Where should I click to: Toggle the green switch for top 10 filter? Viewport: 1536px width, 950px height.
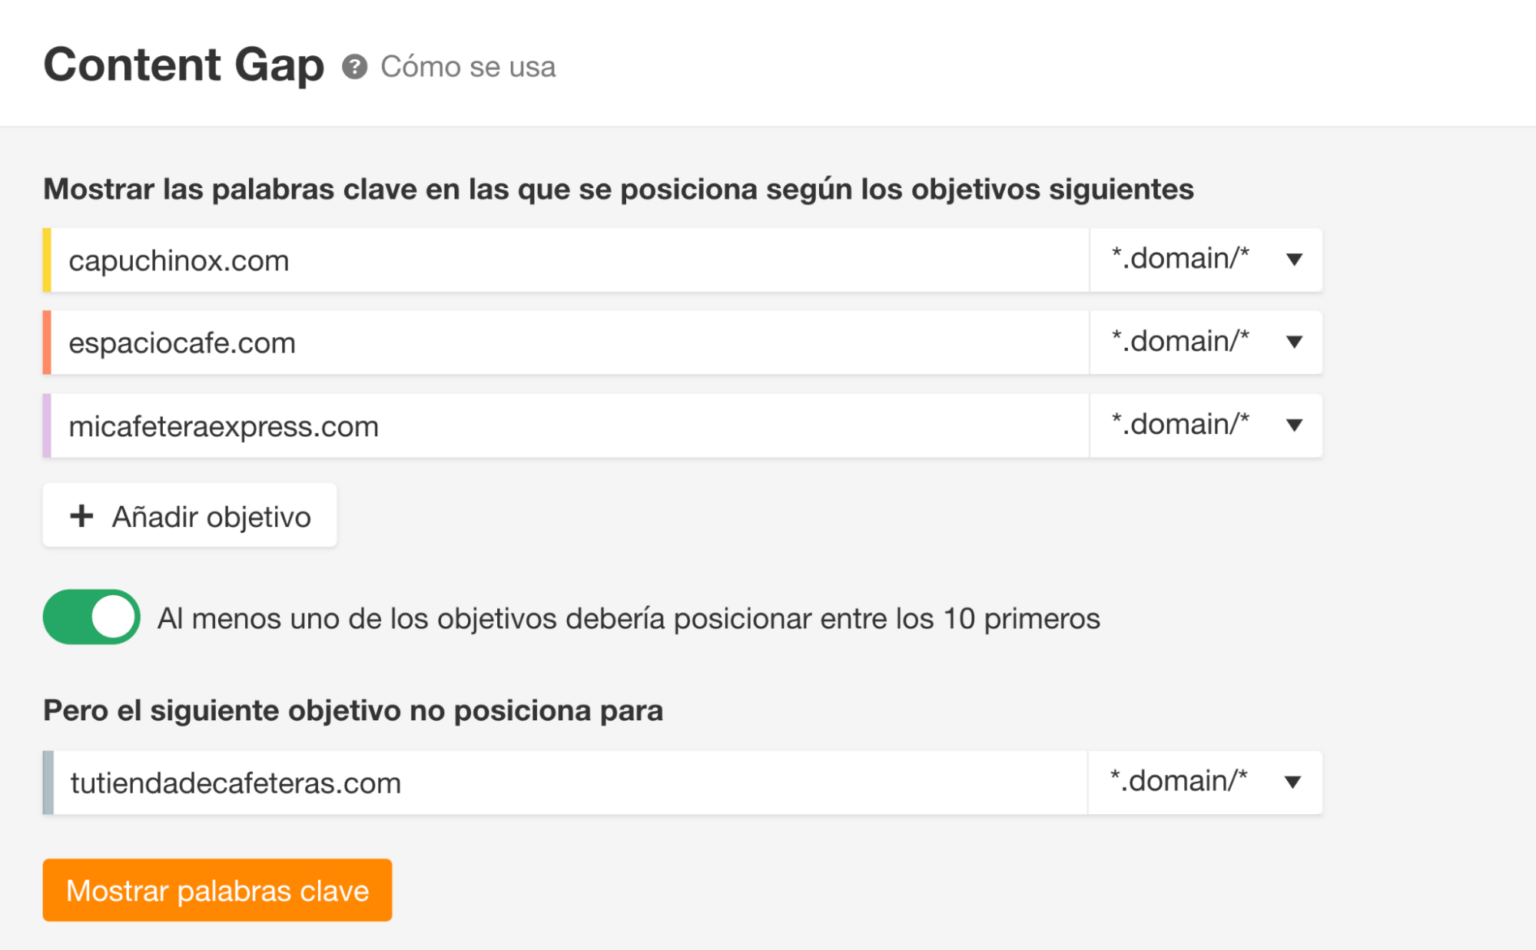click(91, 617)
